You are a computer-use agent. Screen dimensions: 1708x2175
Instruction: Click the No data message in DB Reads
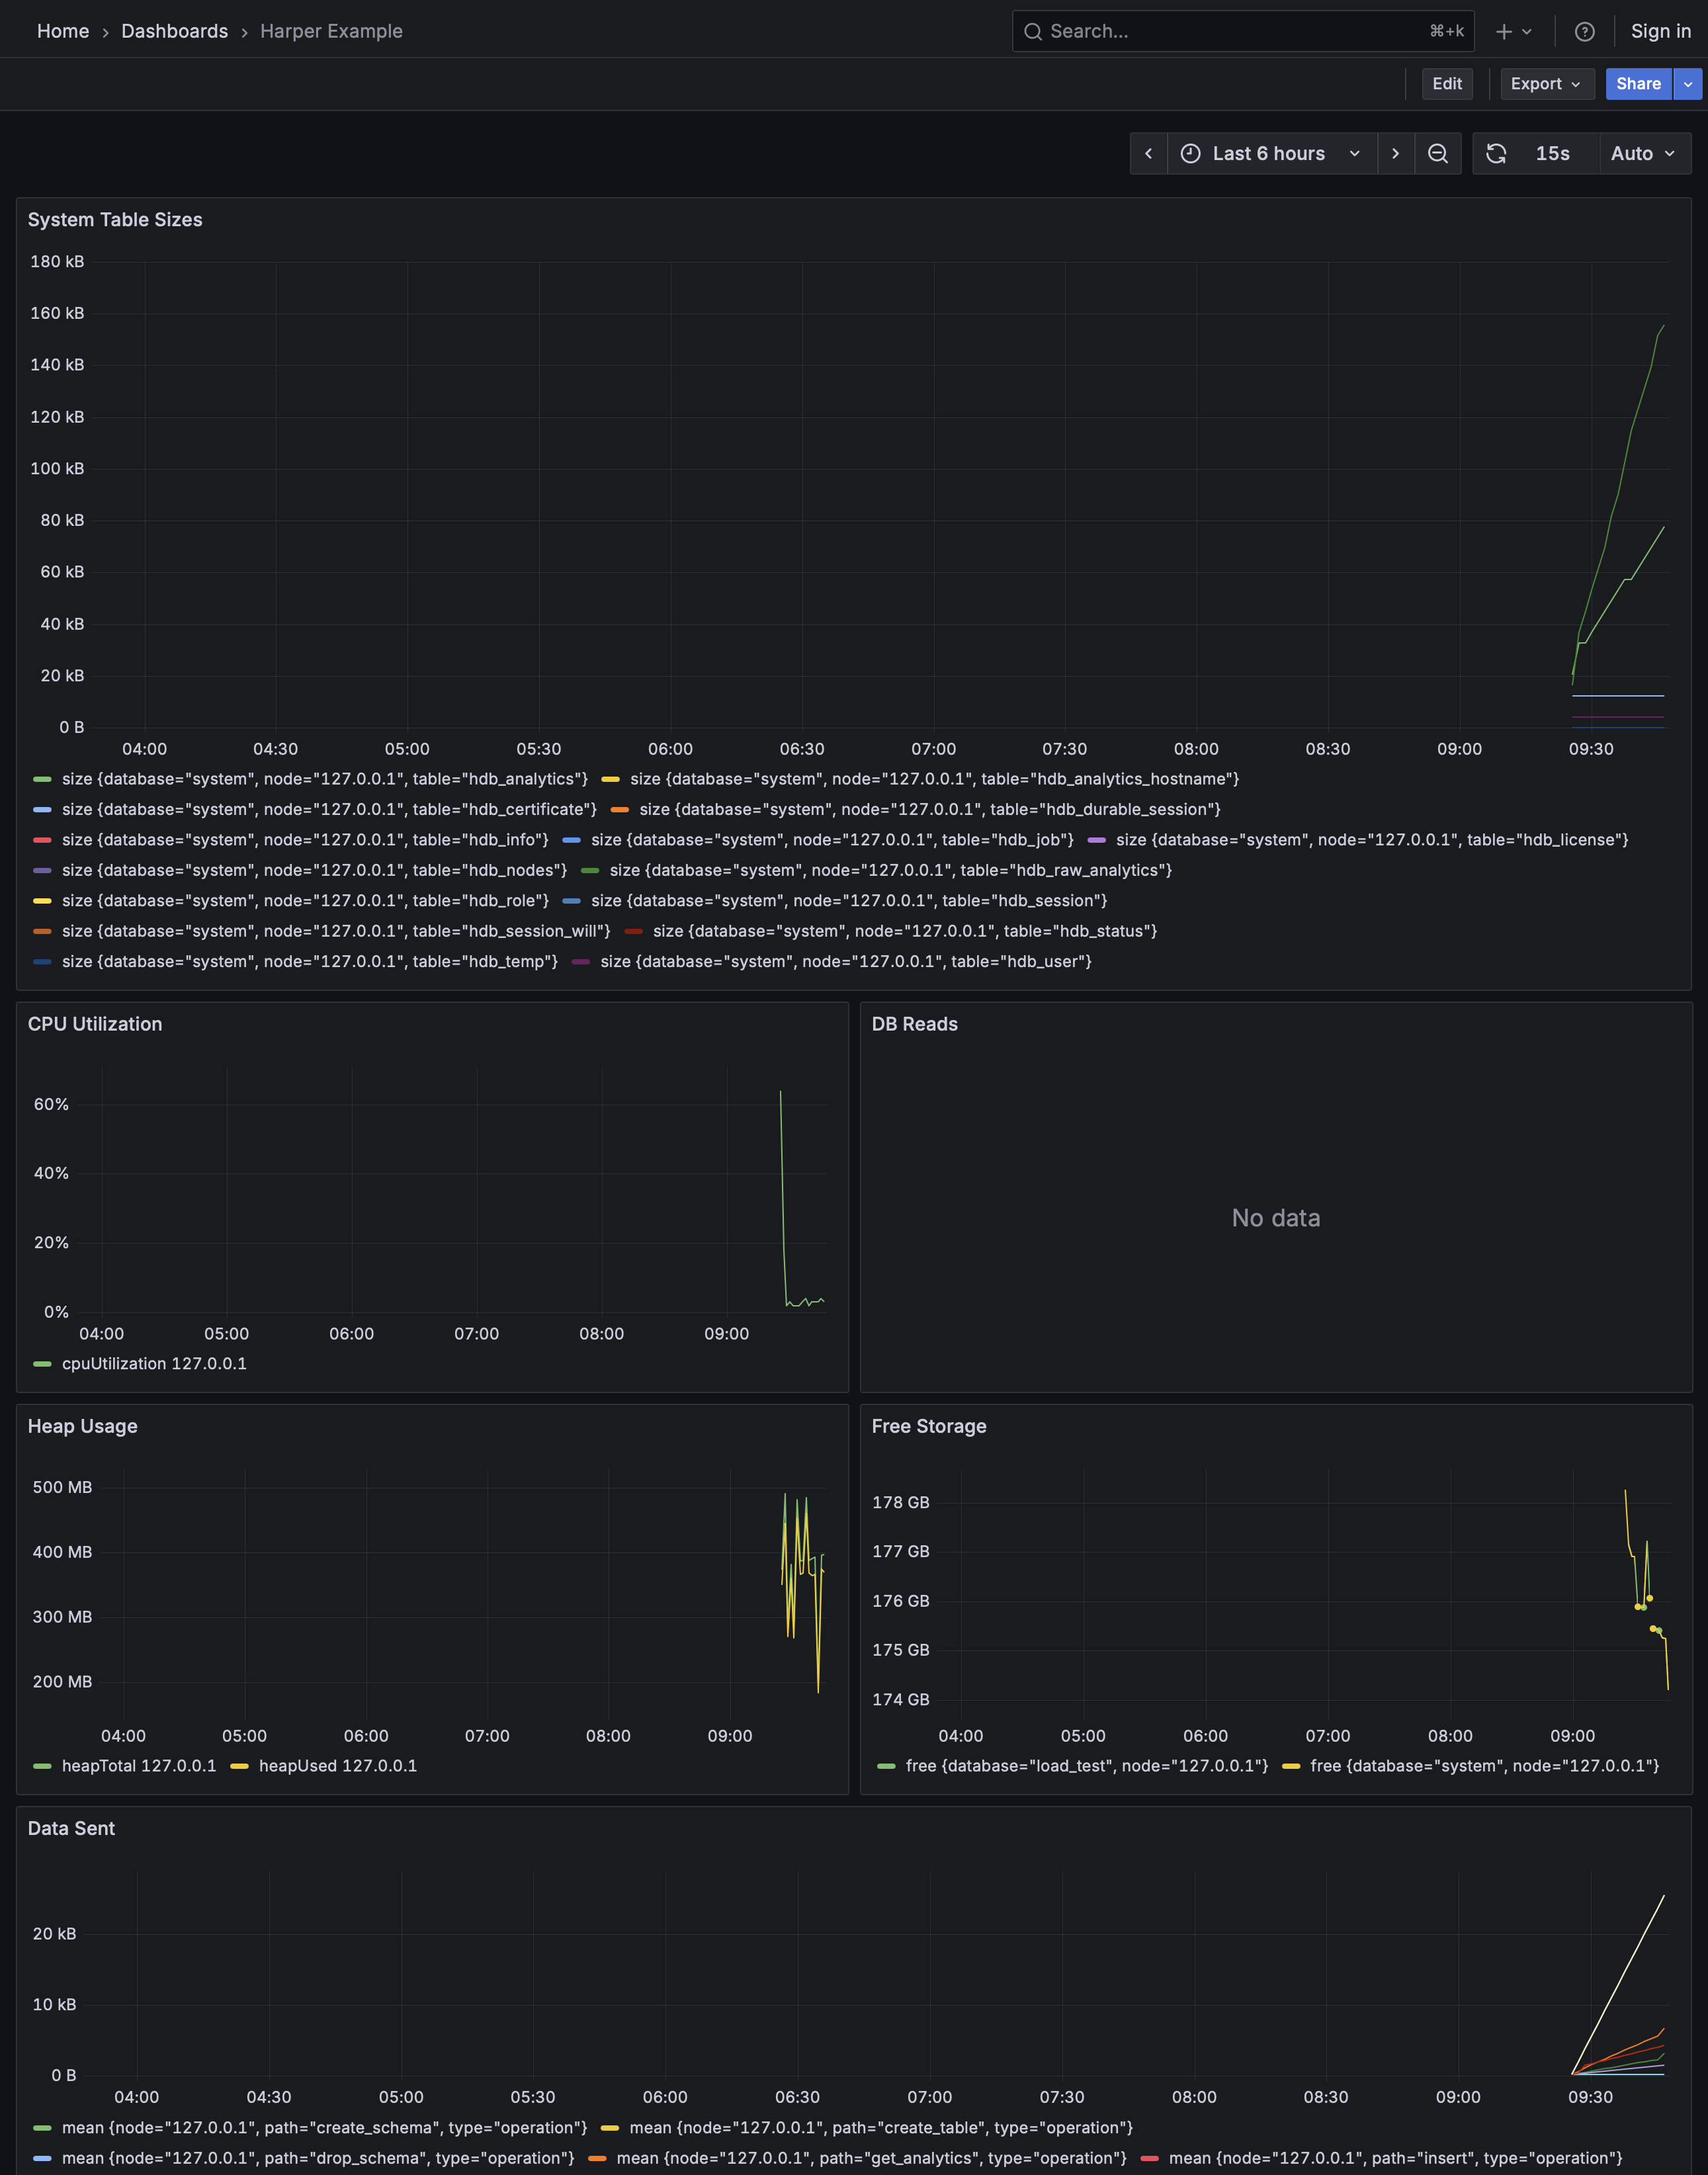click(1276, 1218)
